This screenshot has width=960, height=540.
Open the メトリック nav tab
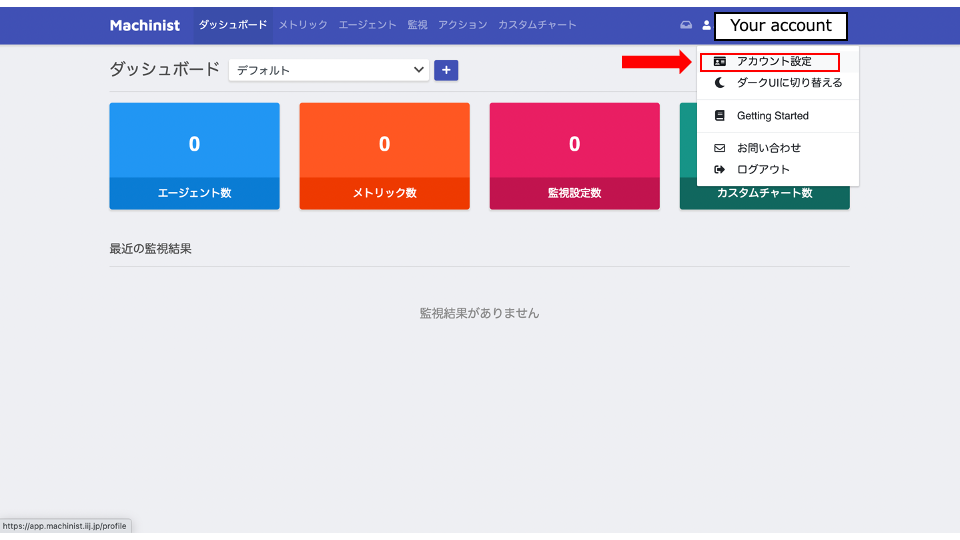[x=303, y=25]
